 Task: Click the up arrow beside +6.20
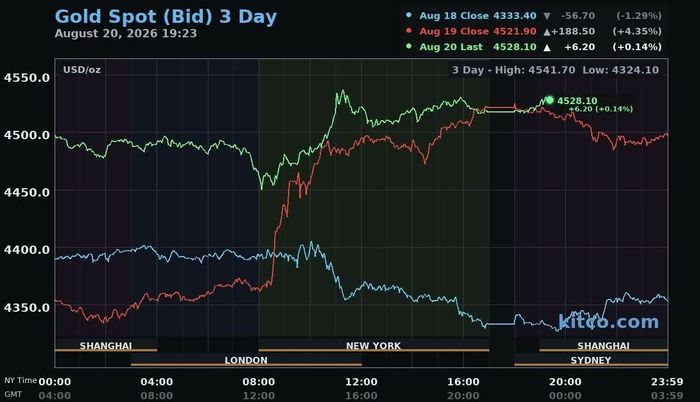[547, 47]
